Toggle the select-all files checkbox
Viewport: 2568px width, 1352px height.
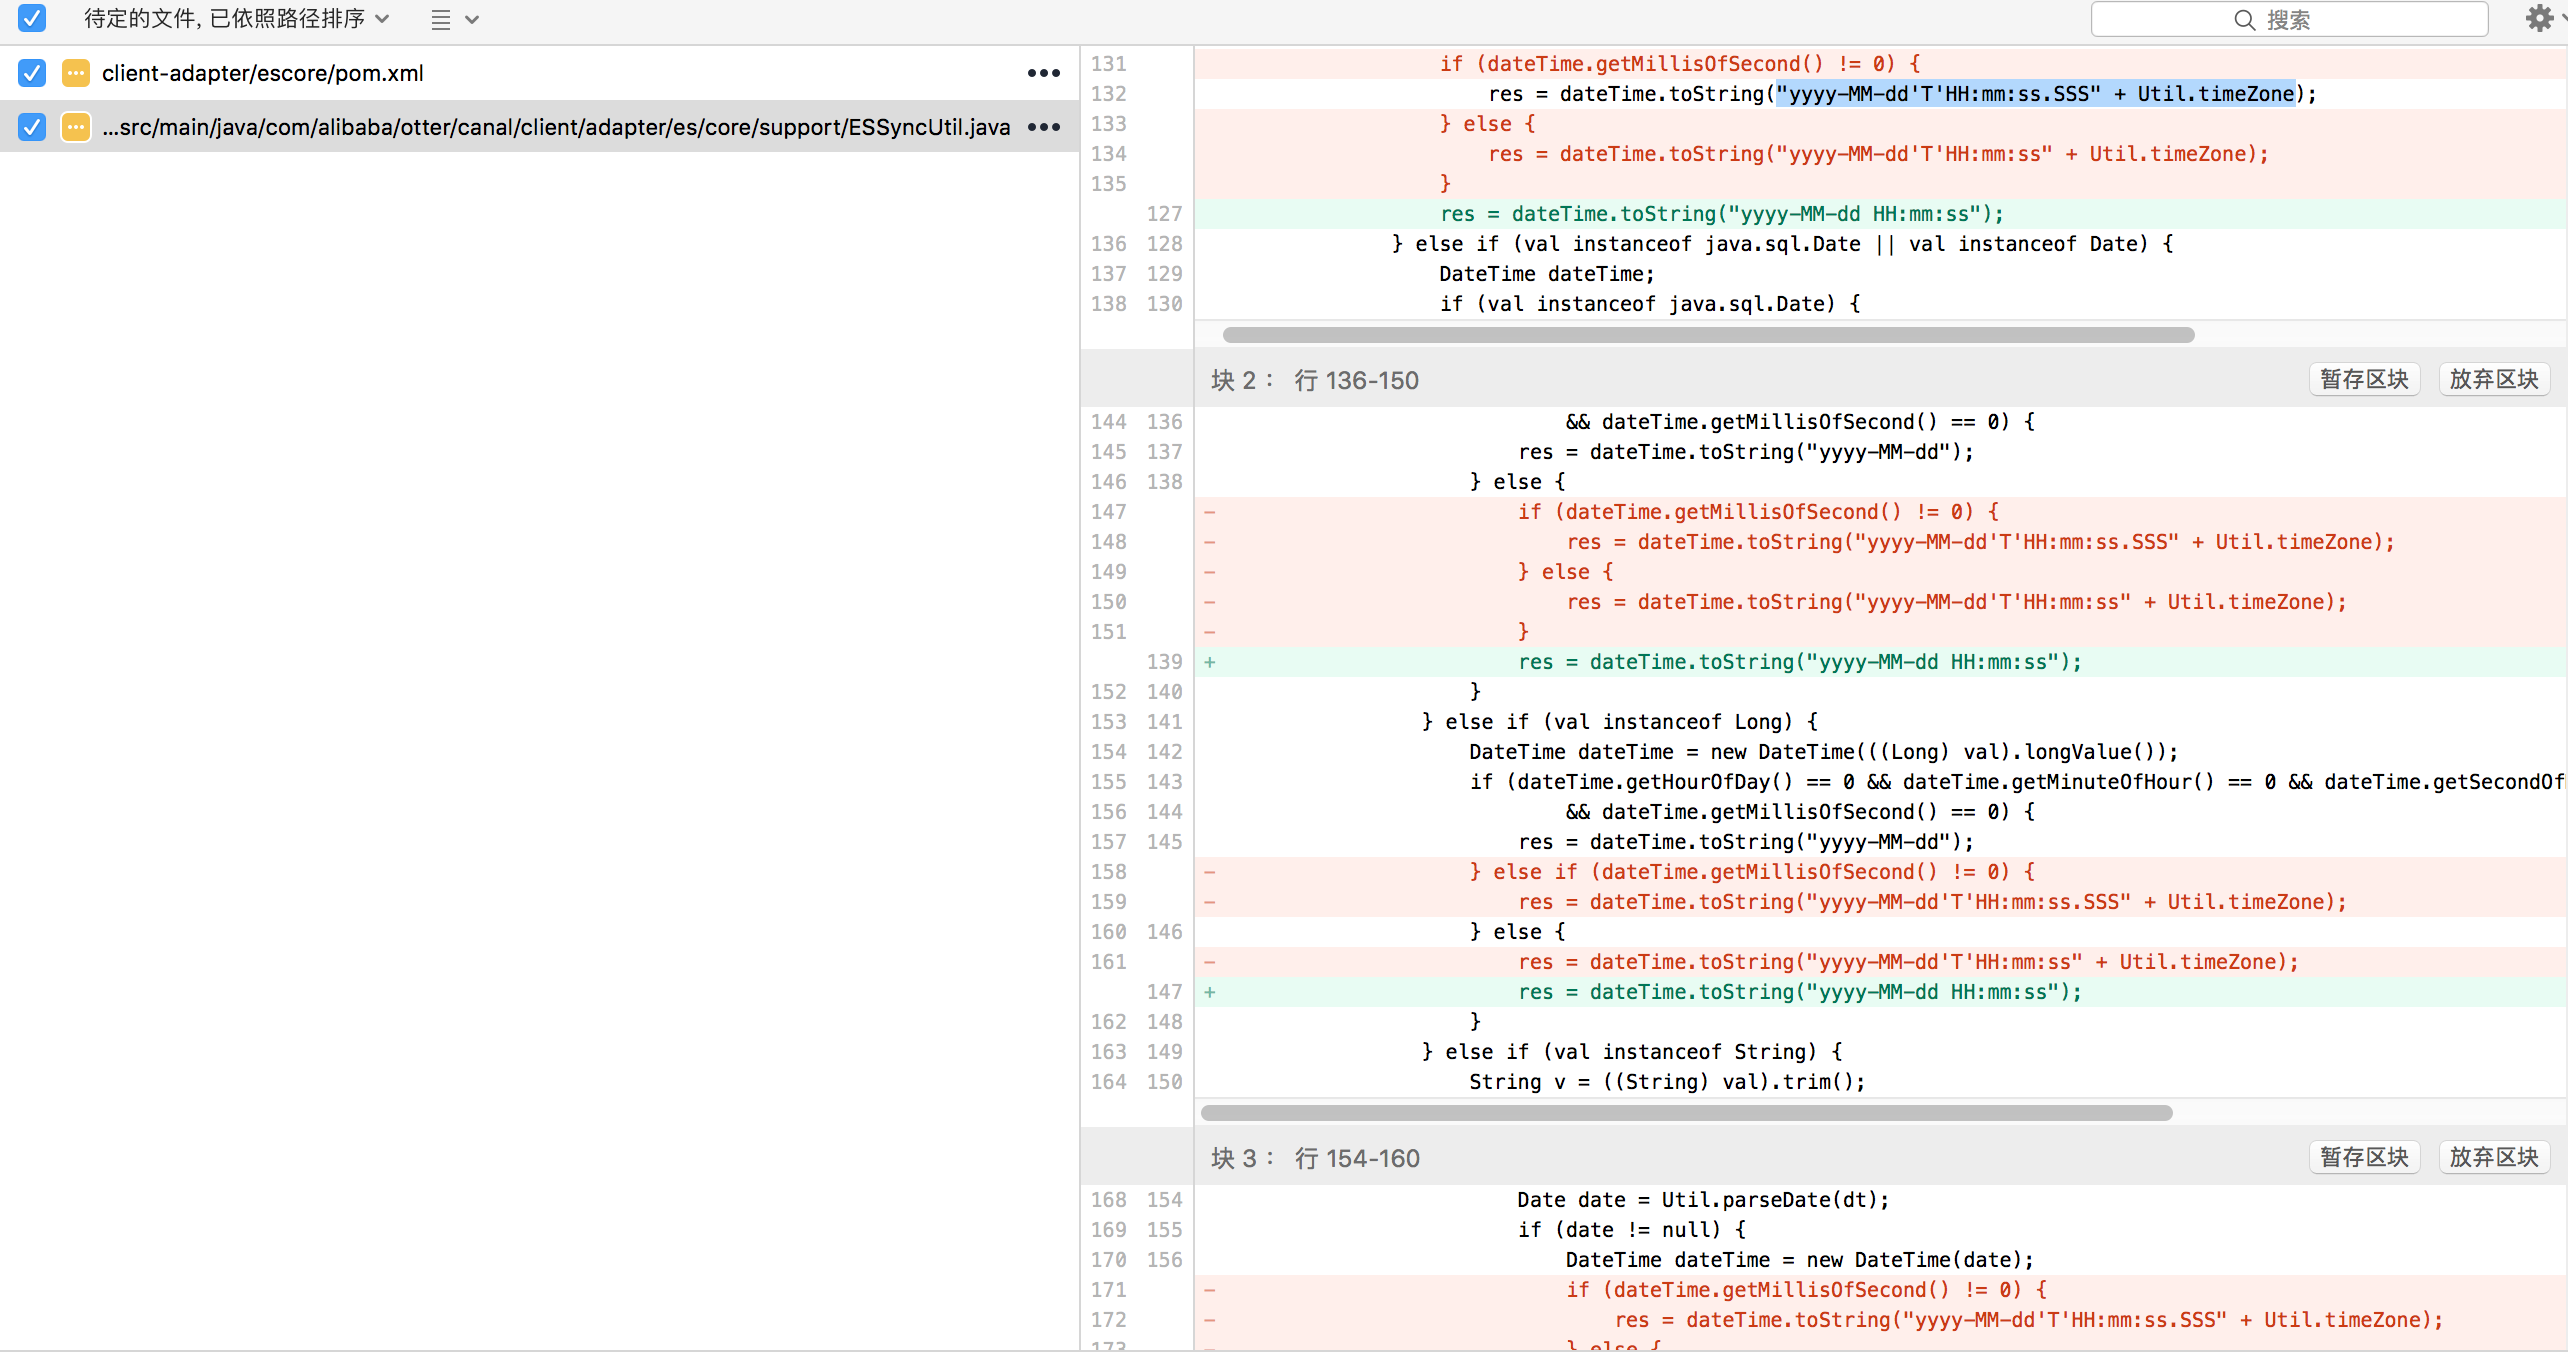(31, 18)
